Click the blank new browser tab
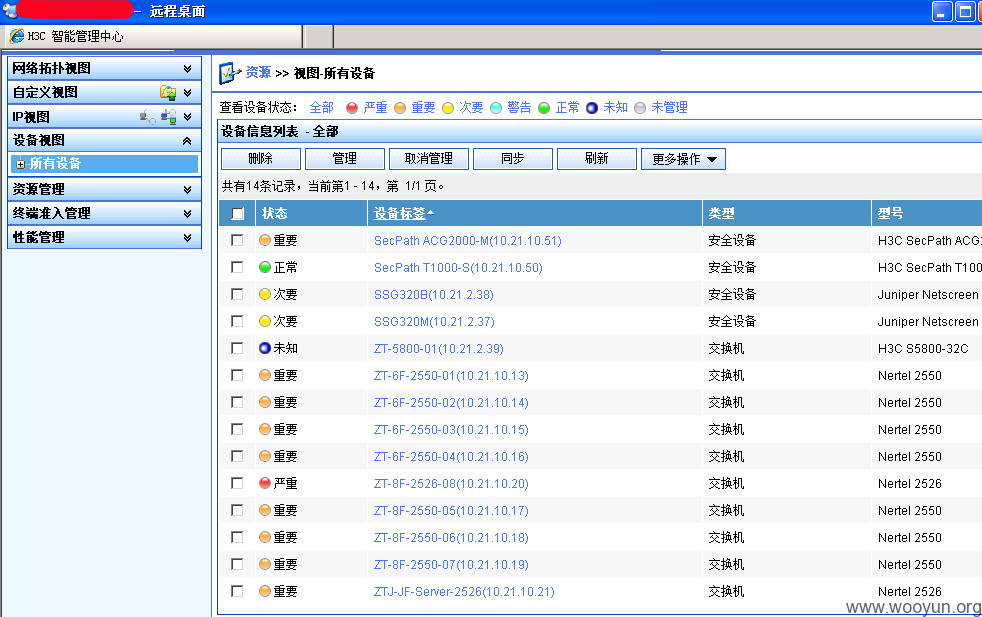This screenshot has width=982, height=617. (319, 36)
